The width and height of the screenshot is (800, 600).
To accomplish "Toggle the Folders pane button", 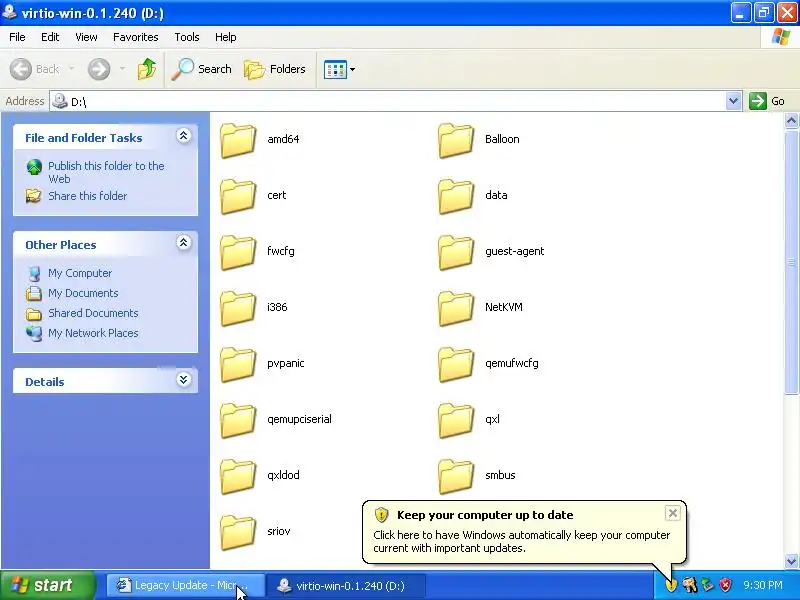I will click(275, 69).
